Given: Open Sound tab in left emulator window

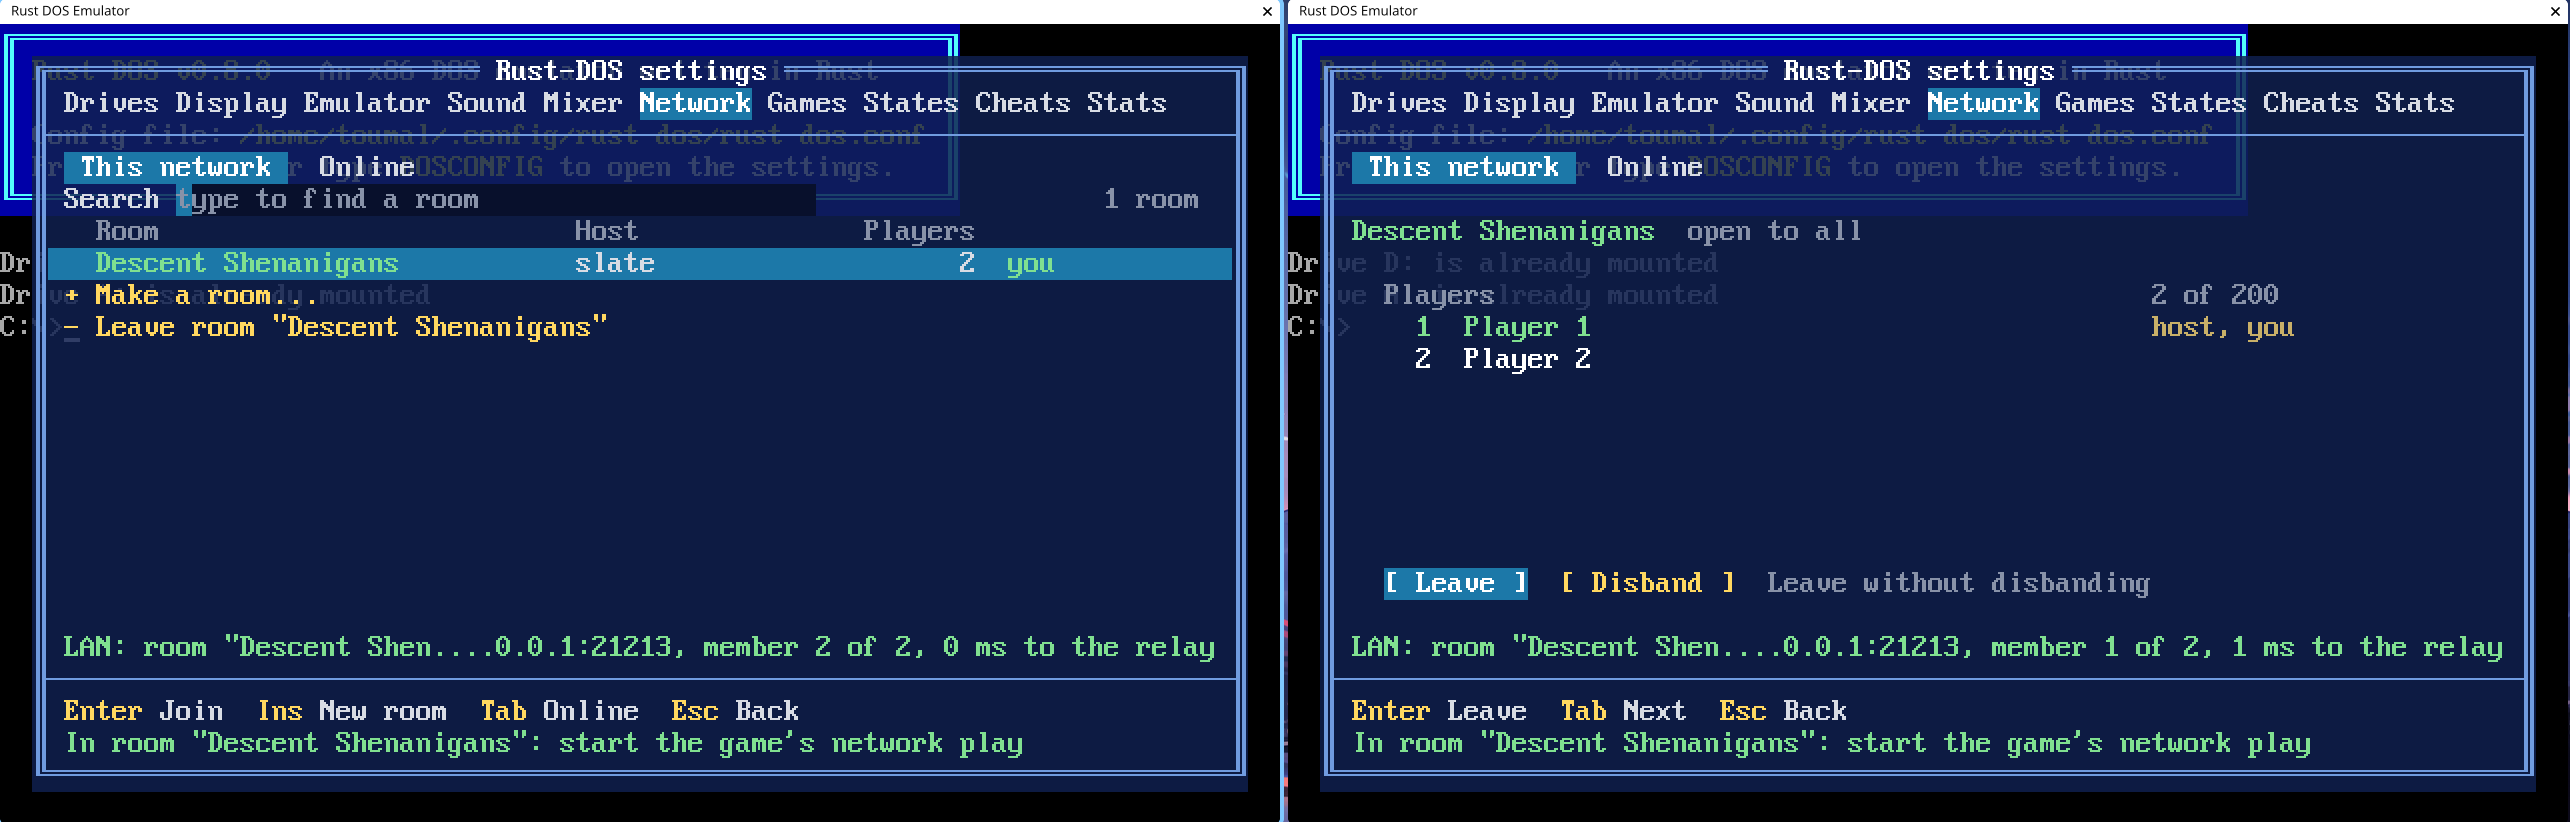Looking at the screenshot, I should pos(487,103).
